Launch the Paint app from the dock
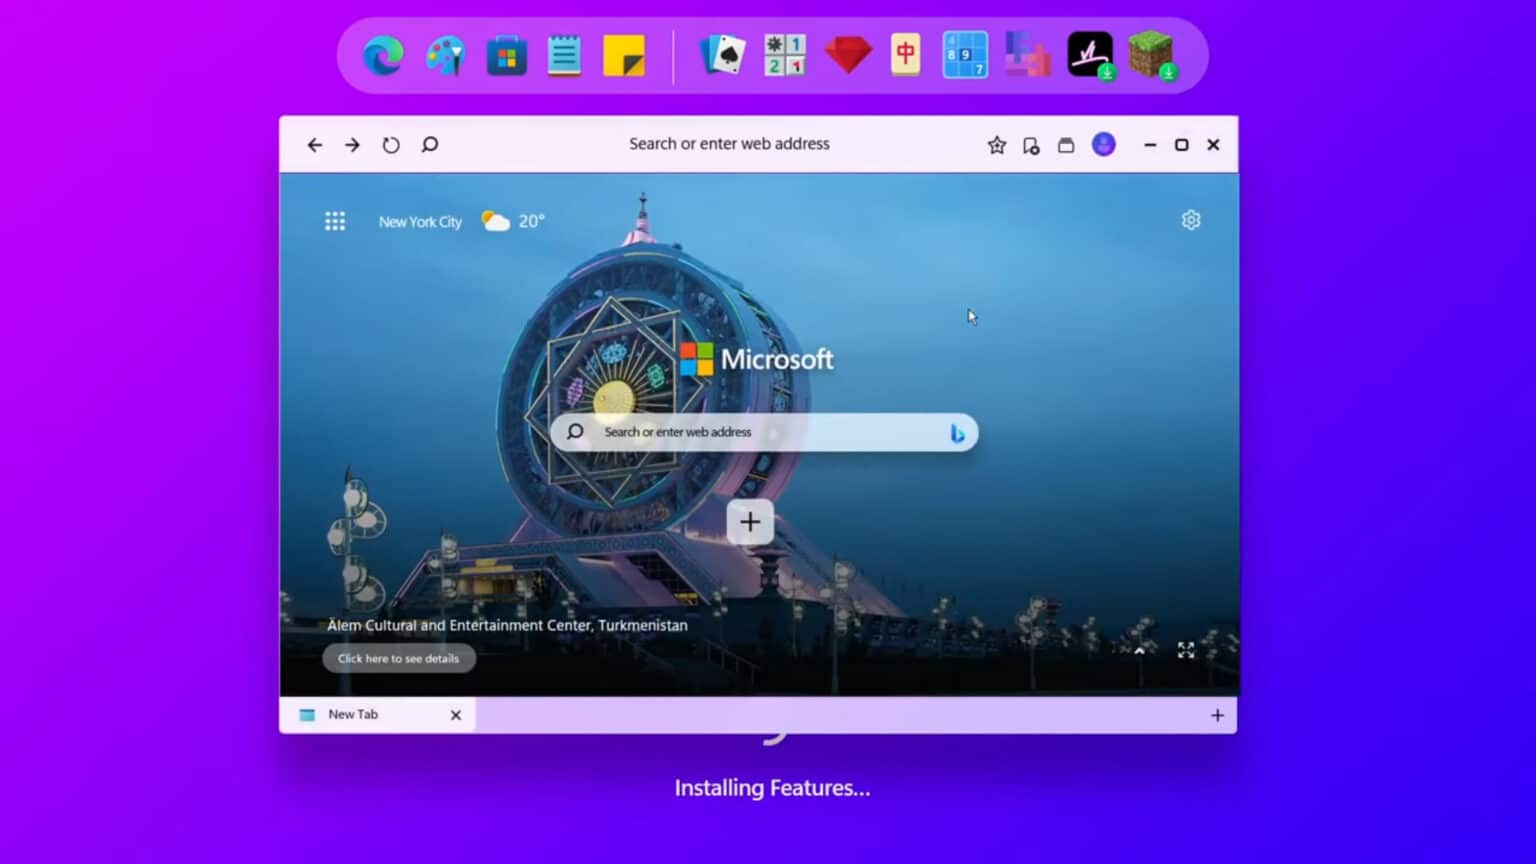Image resolution: width=1536 pixels, height=864 pixels. click(x=445, y=55)
